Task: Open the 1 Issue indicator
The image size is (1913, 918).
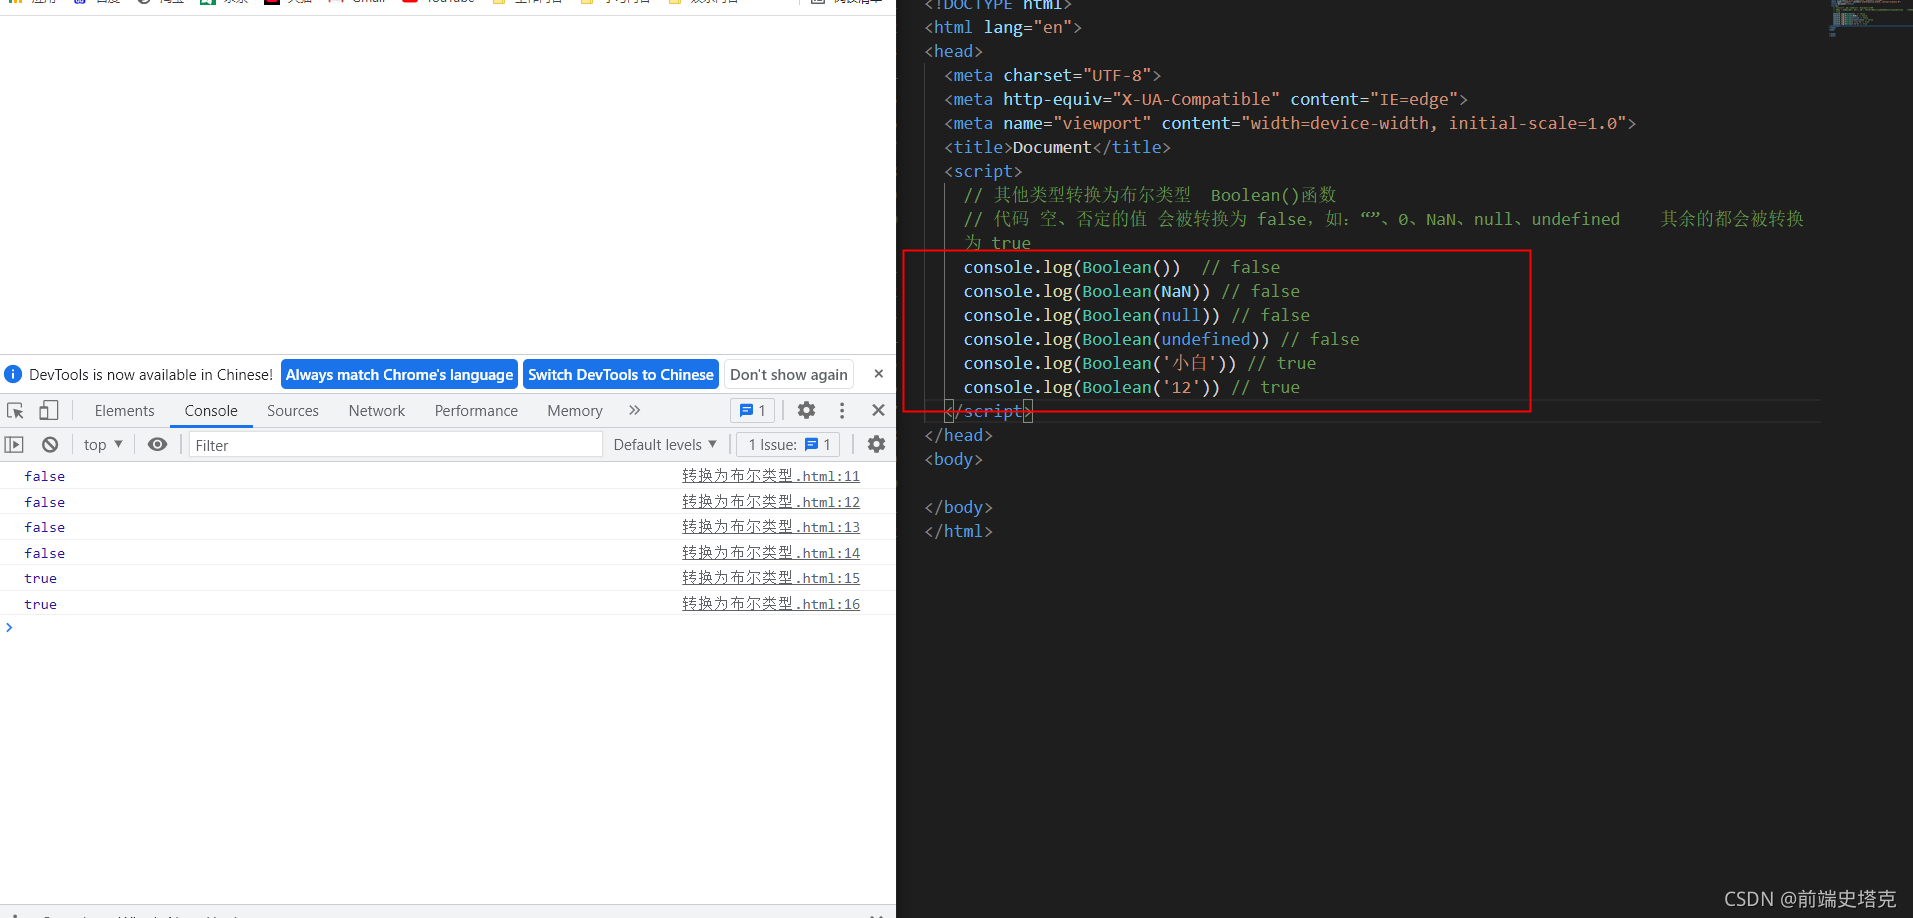Action: pos(790,445)
